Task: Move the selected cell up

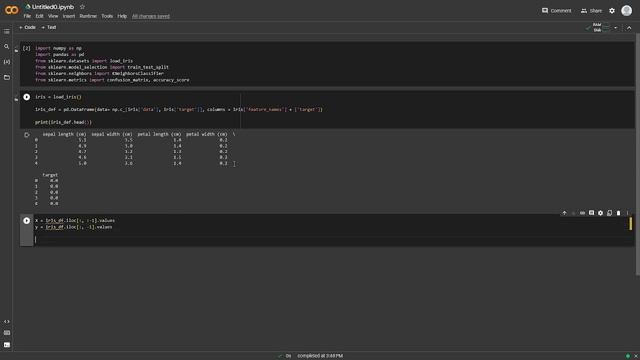Action: coord(564,213)
